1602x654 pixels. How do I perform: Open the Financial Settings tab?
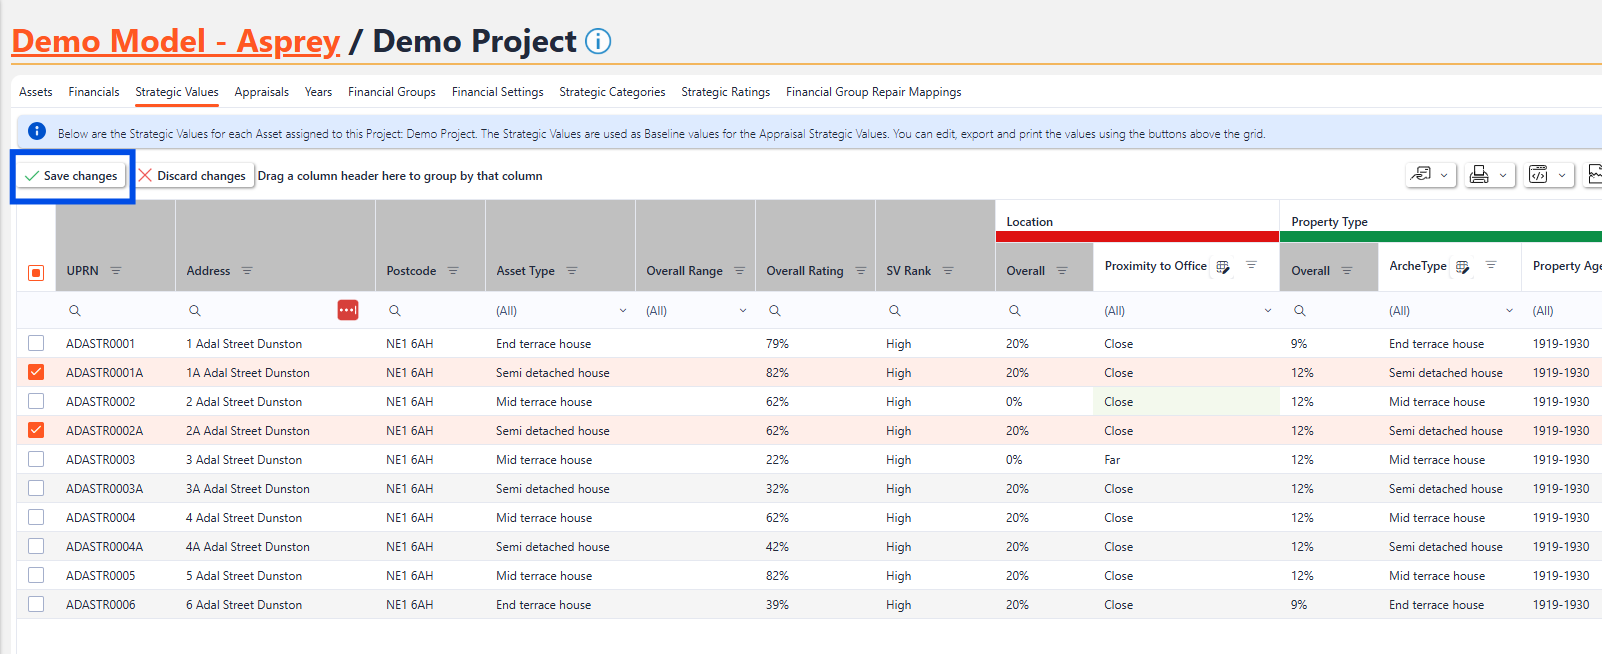[x=497, y=92]
